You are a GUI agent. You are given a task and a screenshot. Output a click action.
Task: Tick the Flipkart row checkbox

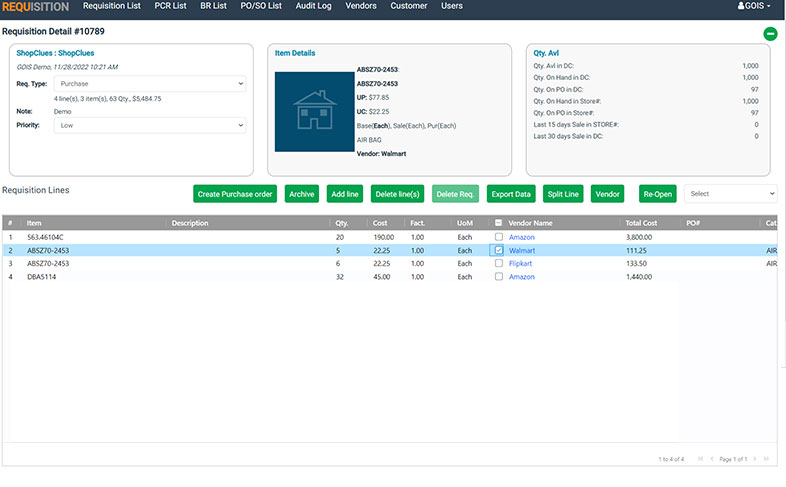499,263
